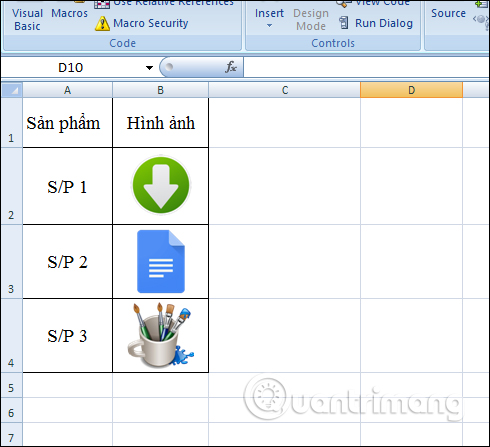
Task: Open the Visual Basic editor
Action: click(x=27, y=18)
